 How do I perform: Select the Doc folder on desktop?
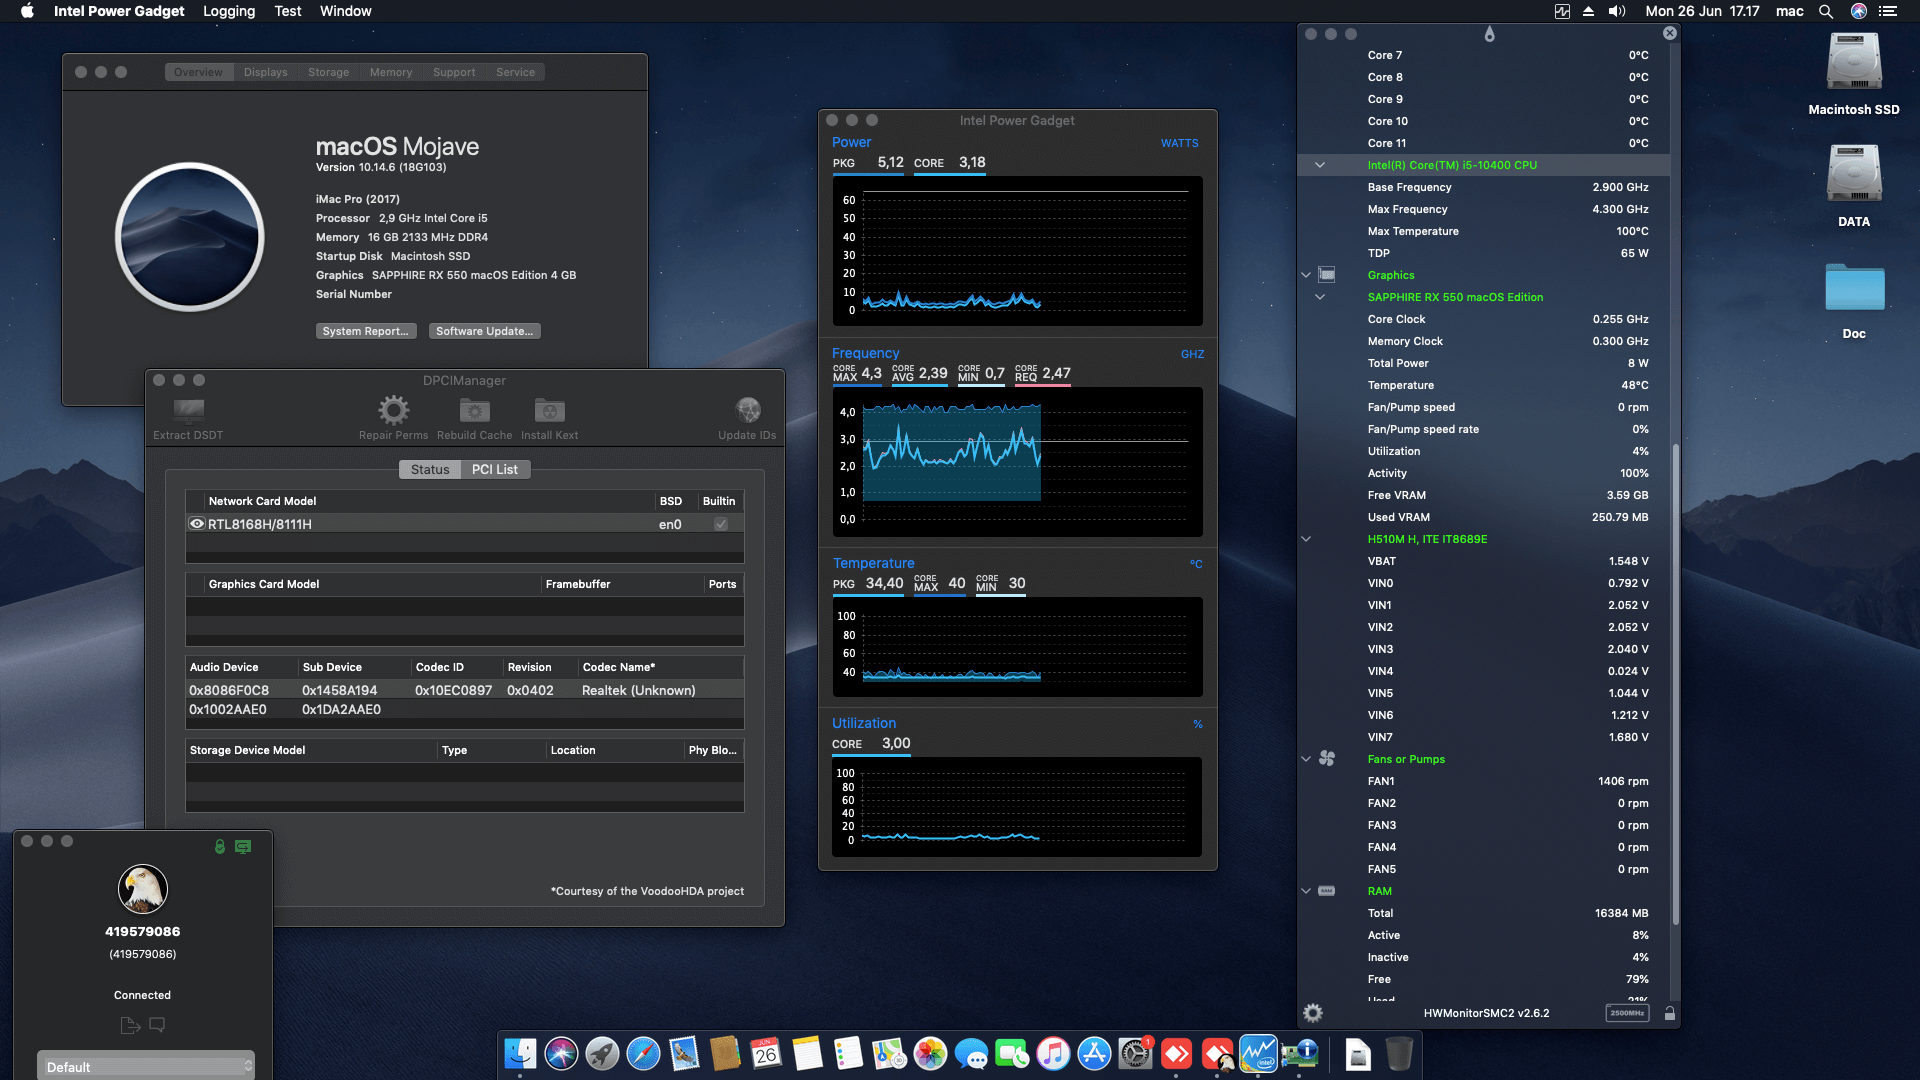tap(1854, 300)
